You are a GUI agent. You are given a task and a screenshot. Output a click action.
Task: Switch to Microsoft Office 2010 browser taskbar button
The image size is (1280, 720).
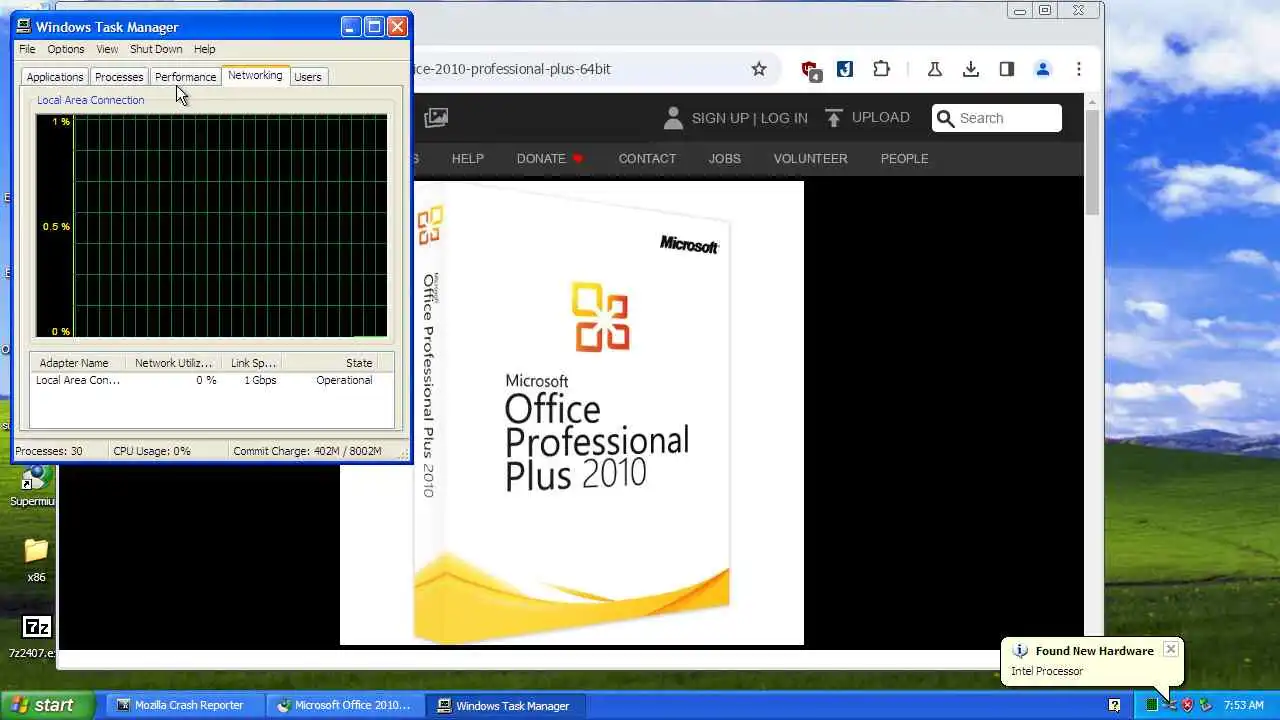(x=344, y=705)
